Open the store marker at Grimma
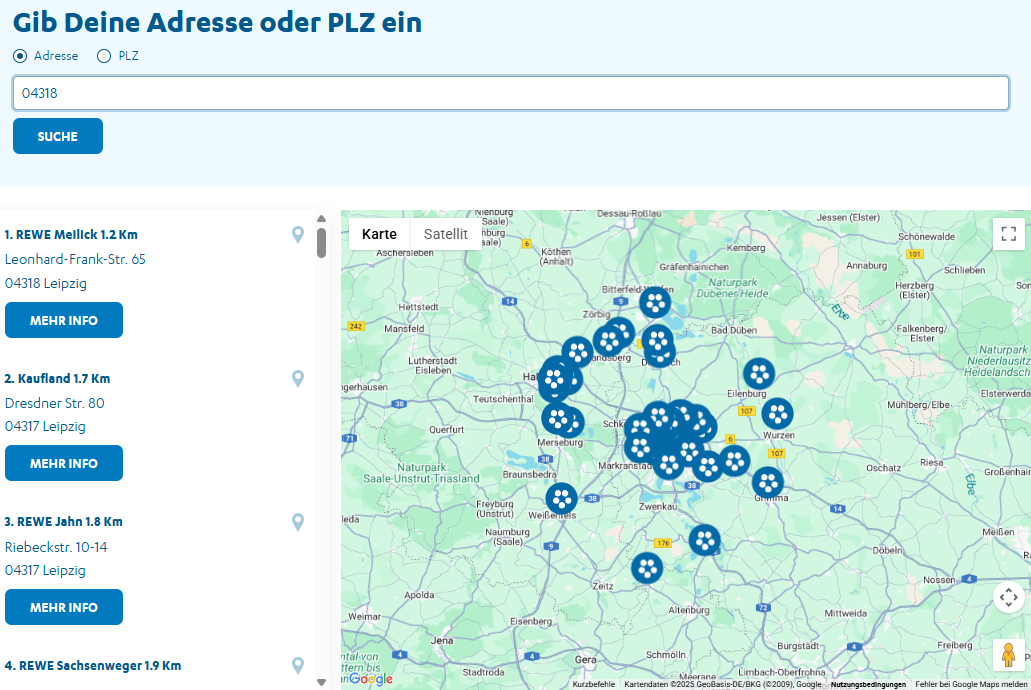Screen dimensions: 1031x690 [x=767, y=483]
